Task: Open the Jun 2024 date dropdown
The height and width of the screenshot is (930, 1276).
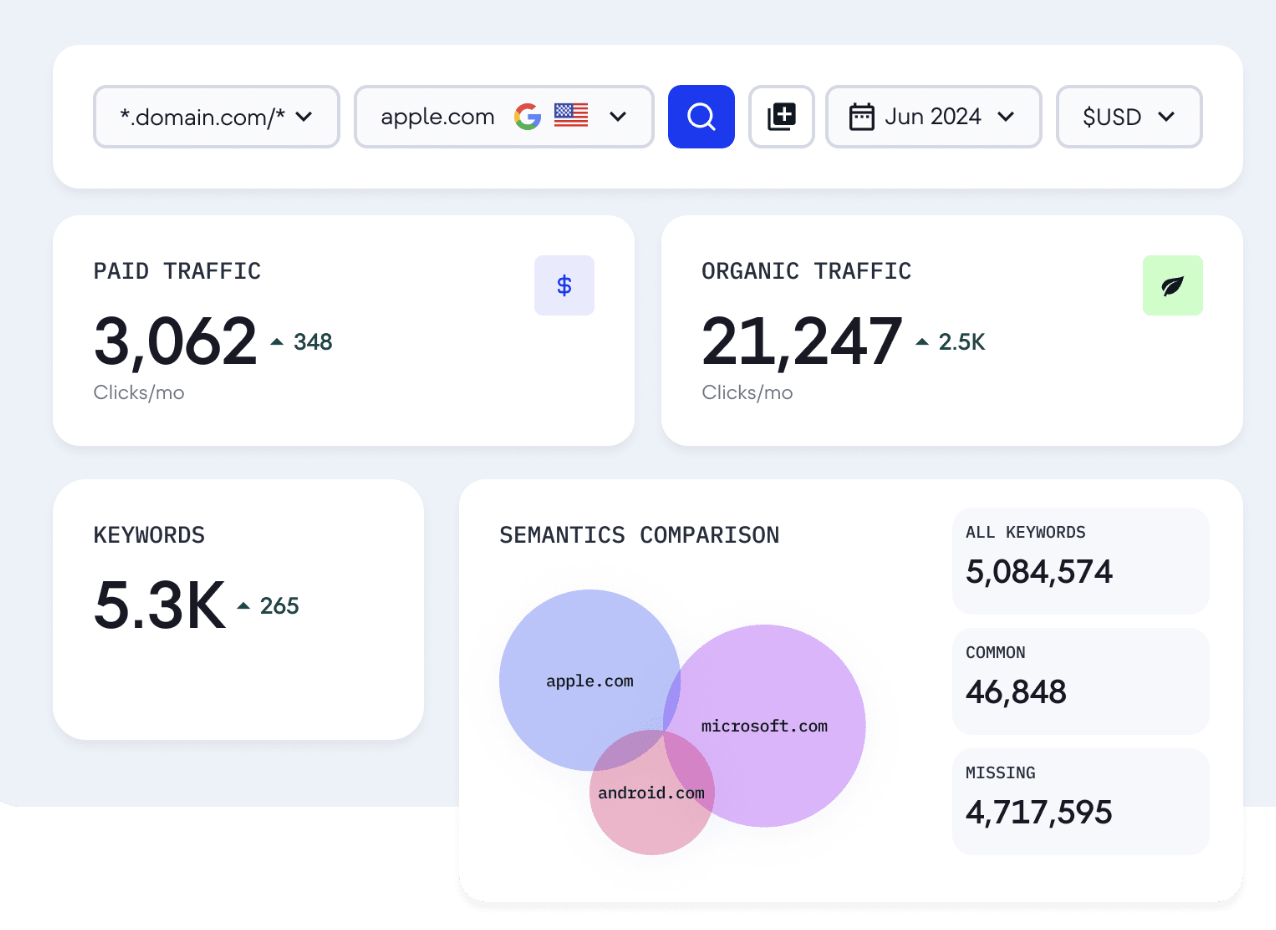Action: 933,117
